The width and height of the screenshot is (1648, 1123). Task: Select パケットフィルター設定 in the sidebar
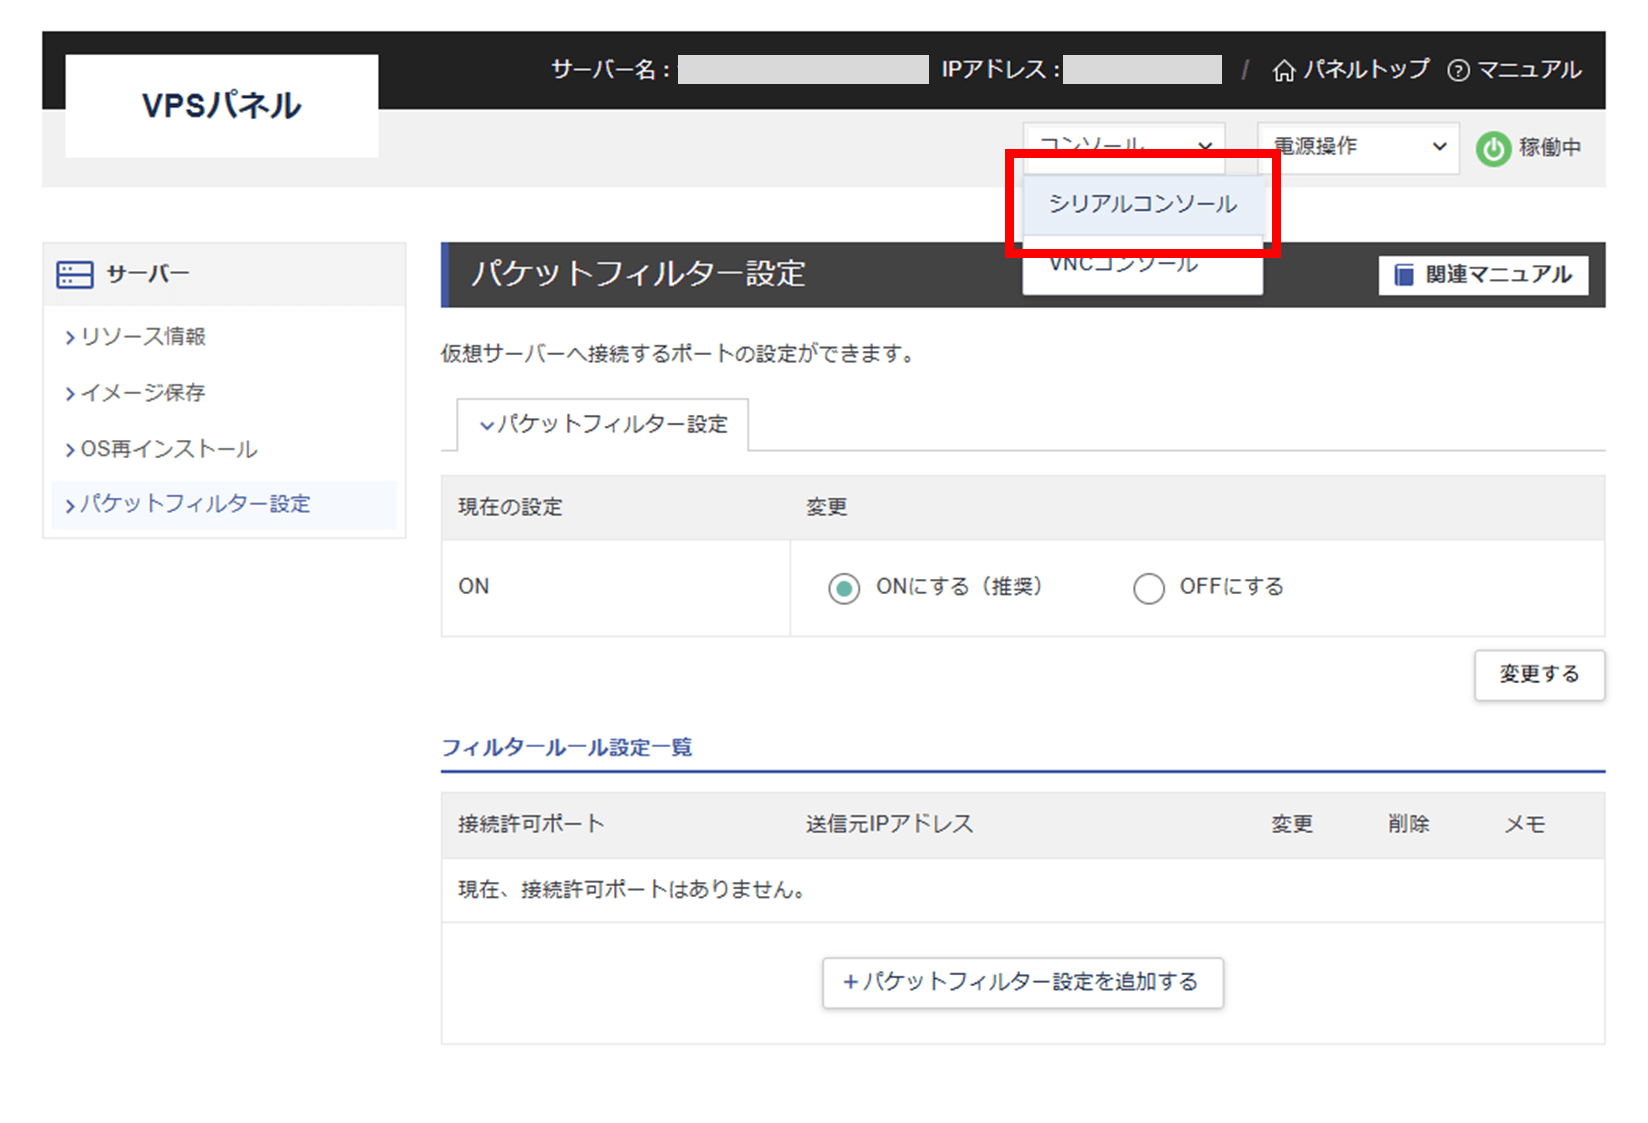pos(195,504)
